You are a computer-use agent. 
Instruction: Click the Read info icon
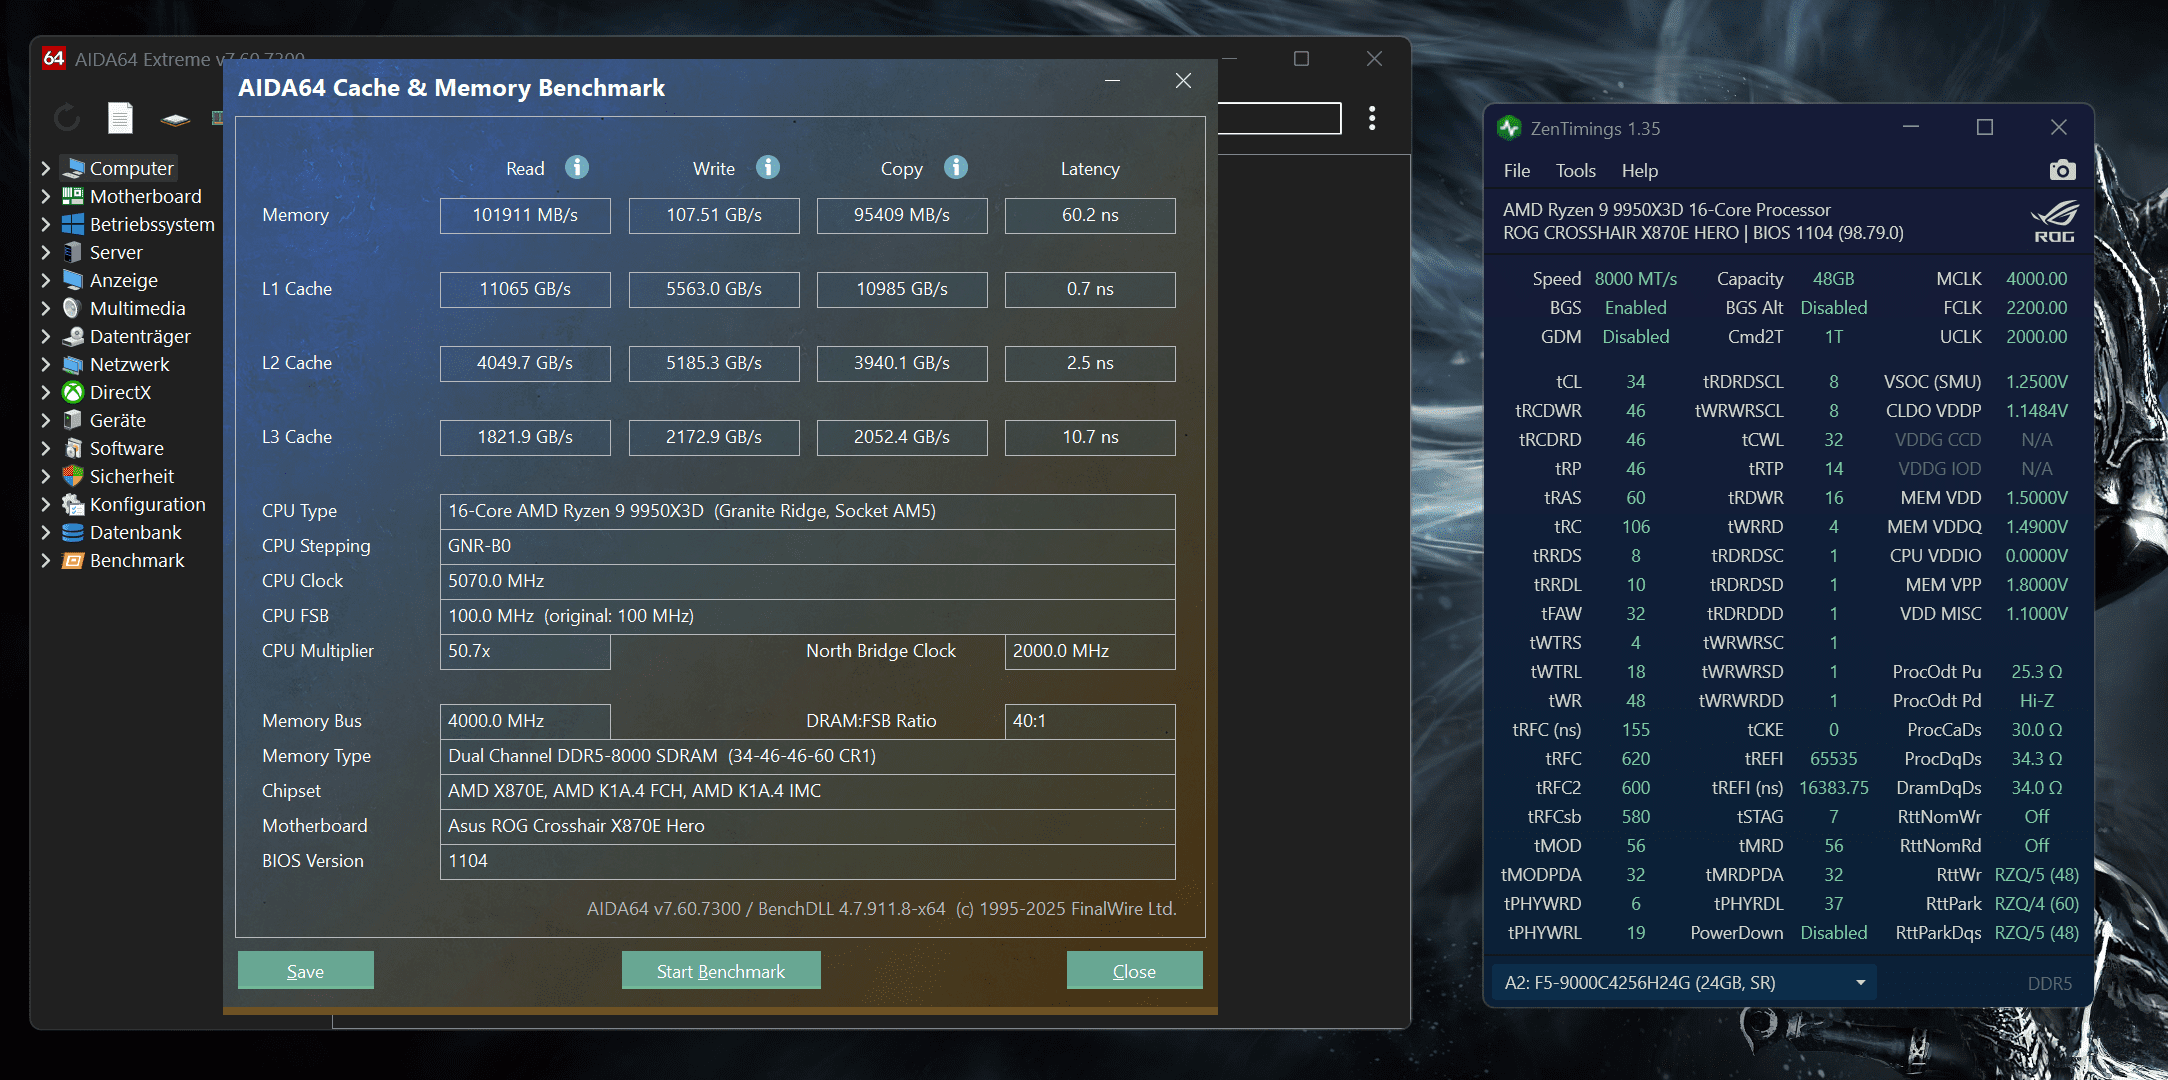[577, 167]
